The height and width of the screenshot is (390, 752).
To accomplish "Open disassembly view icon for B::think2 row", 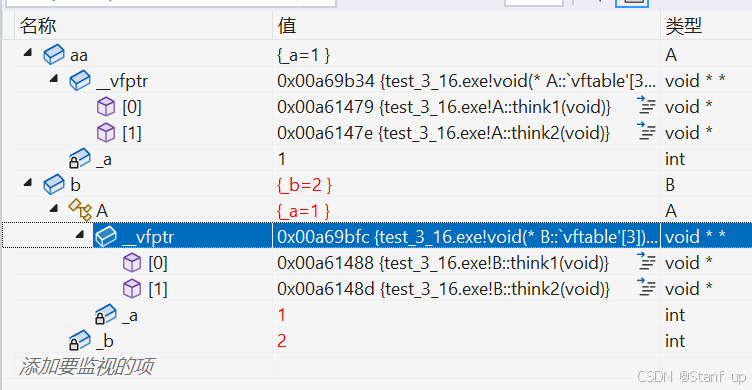I will [646, 287].
